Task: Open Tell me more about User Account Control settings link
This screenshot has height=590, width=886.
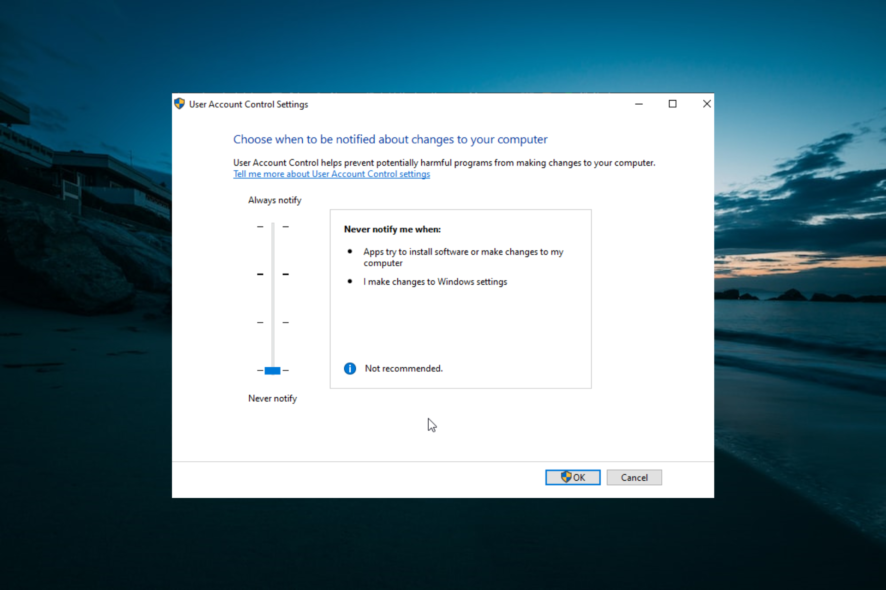Action: (x=332, y=174)
